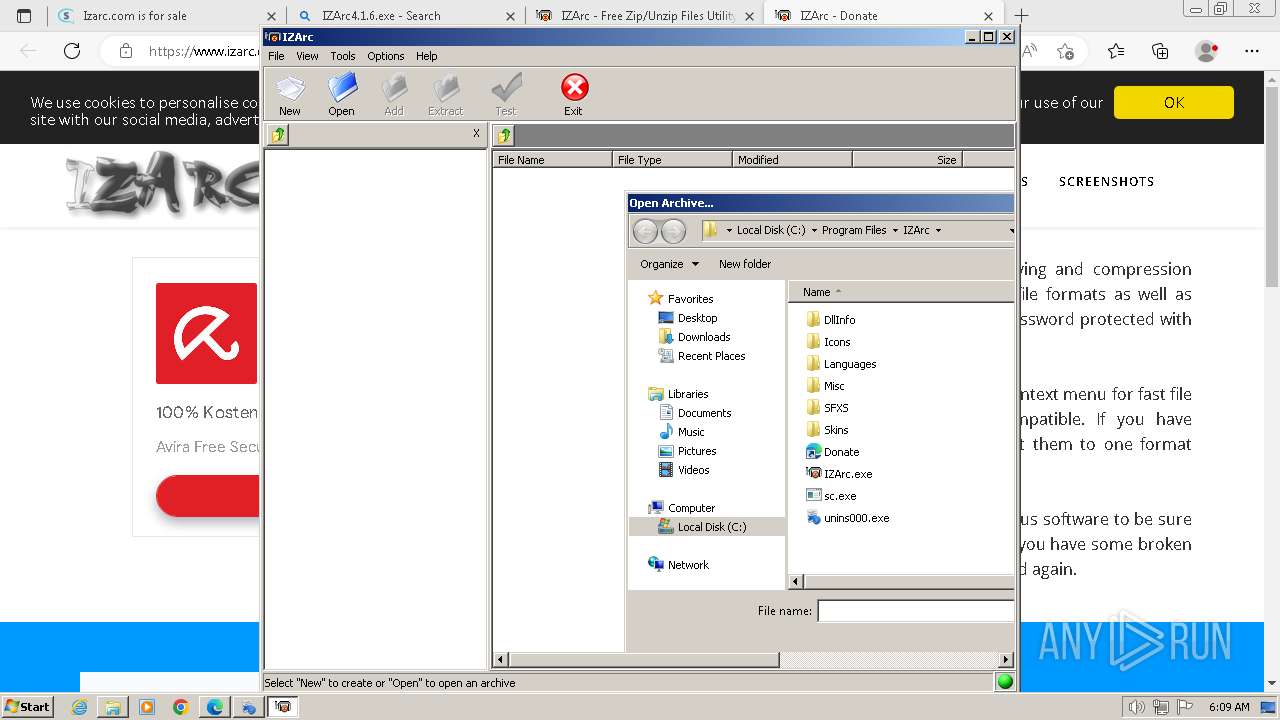Click the Open archive toolbar icon

pos(342,95)
